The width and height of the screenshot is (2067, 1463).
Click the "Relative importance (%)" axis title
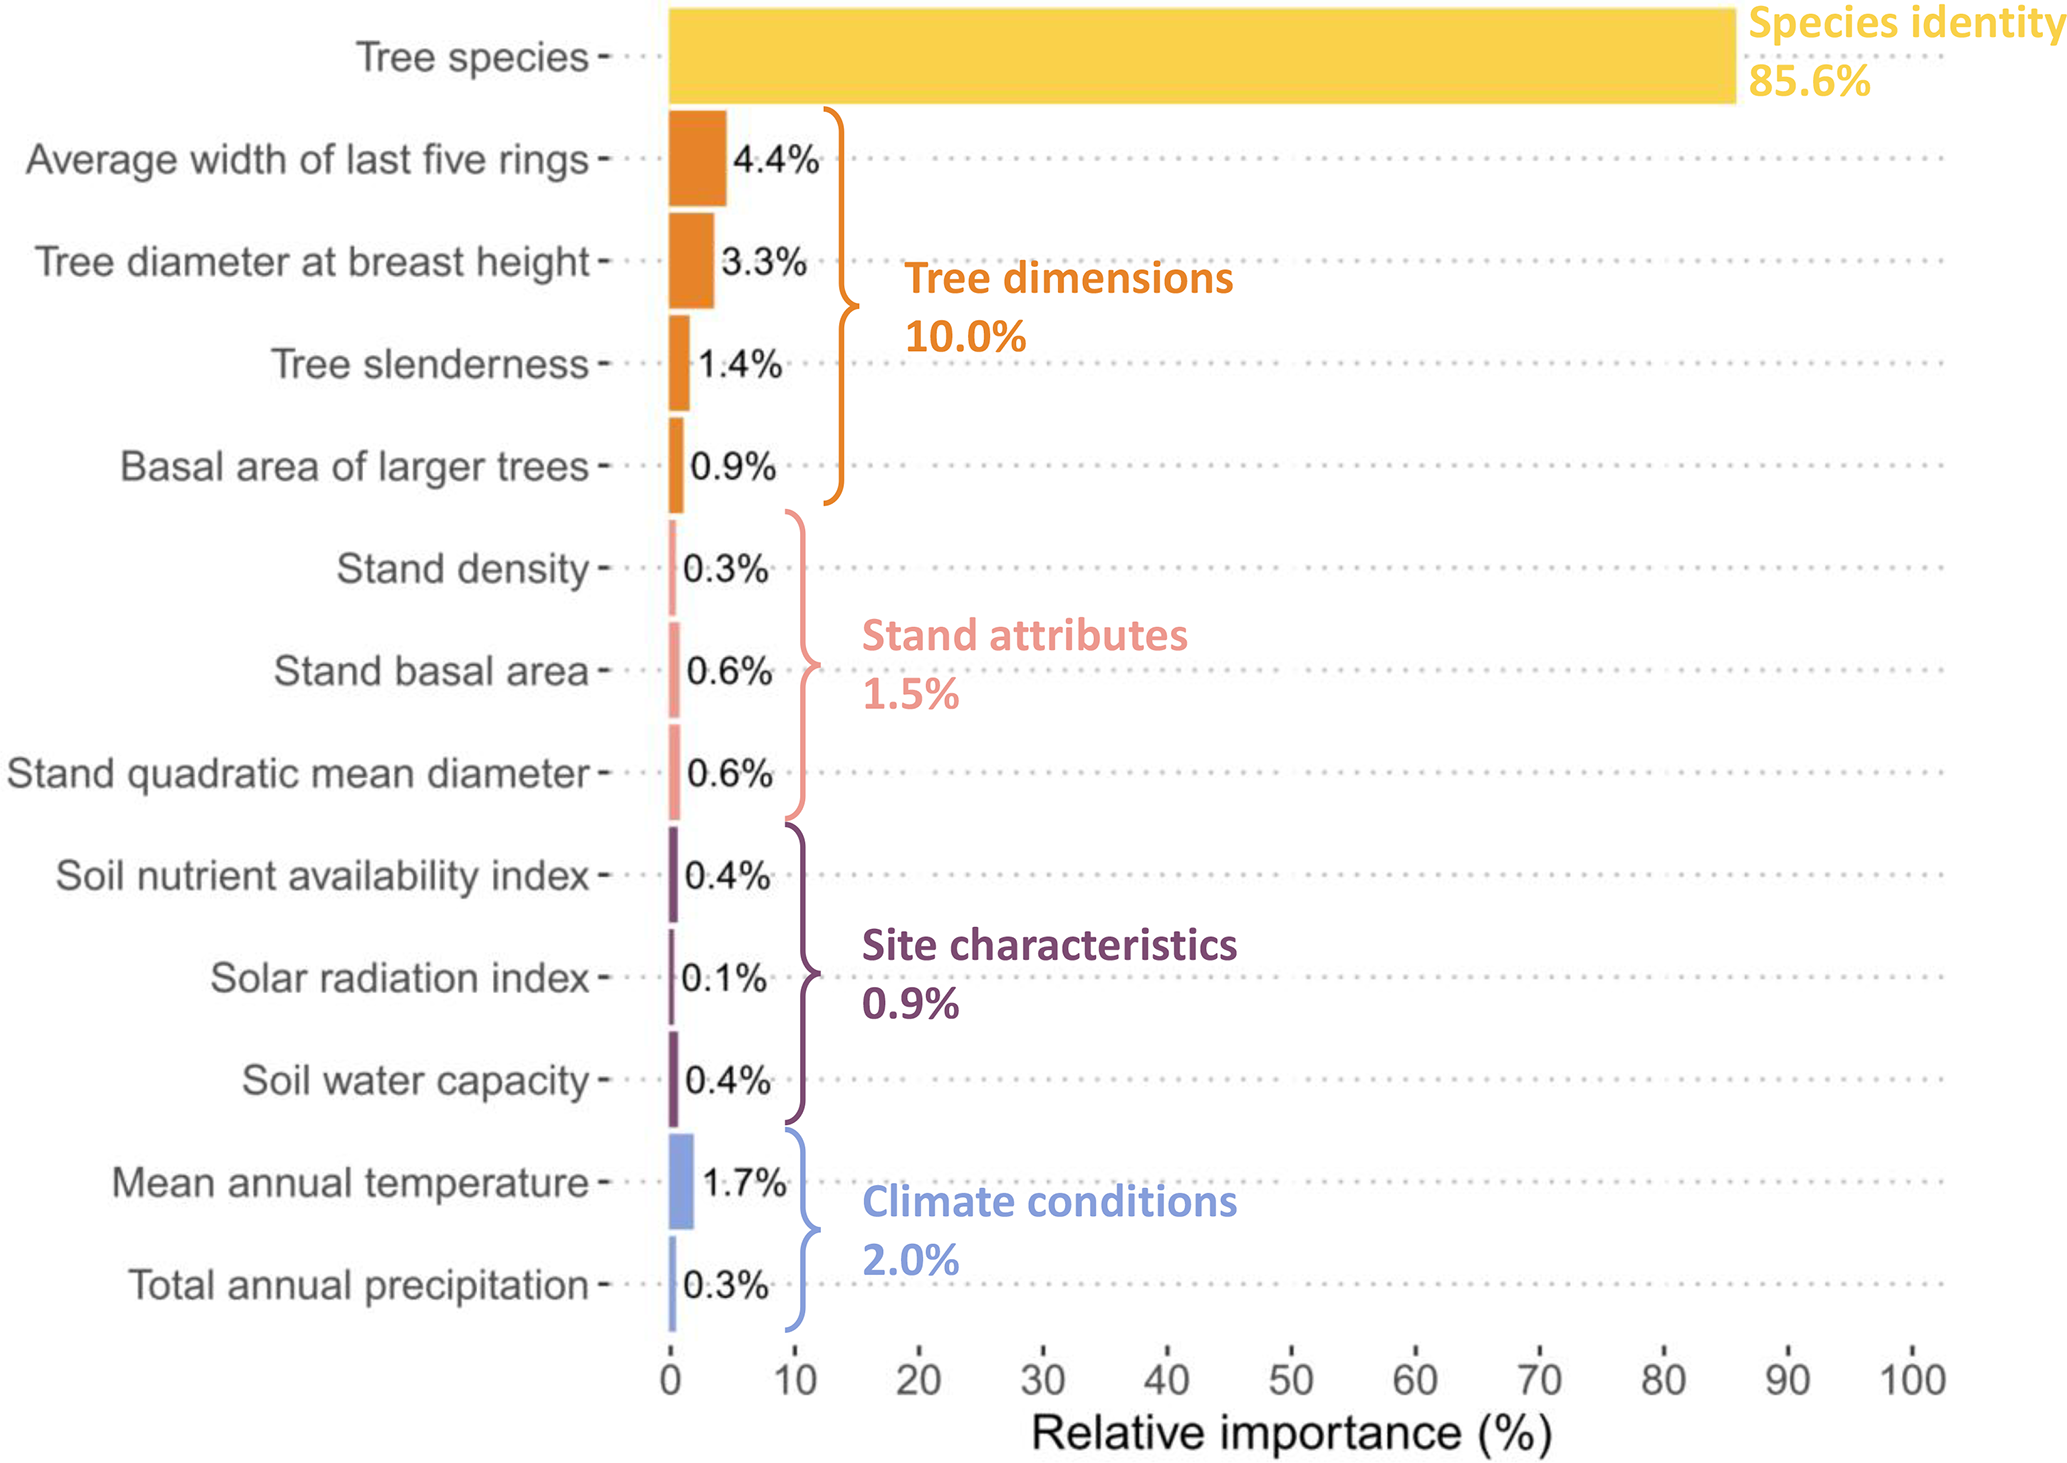(1291, 1433)
